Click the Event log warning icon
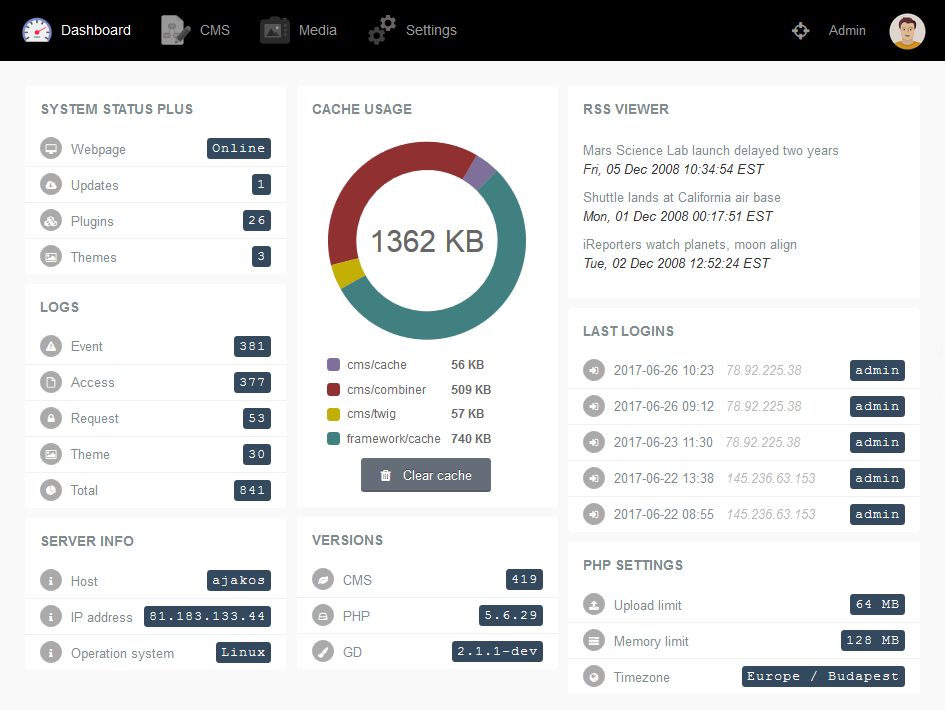 tap(51, 346)
